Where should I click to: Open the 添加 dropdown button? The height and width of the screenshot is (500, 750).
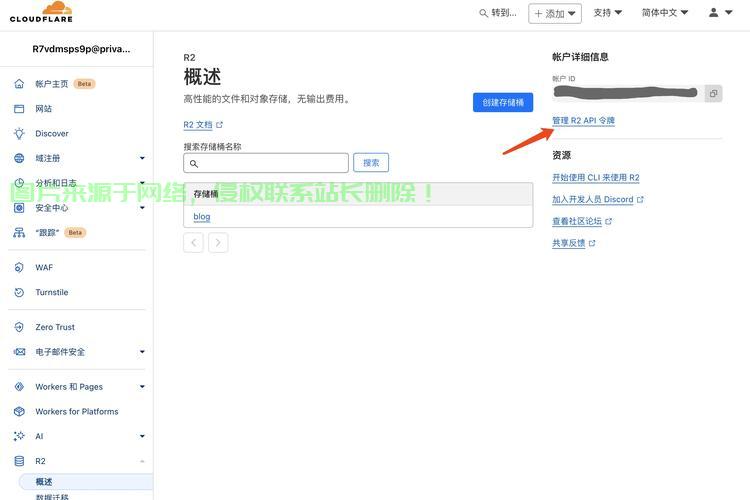(x=555, y=13)
